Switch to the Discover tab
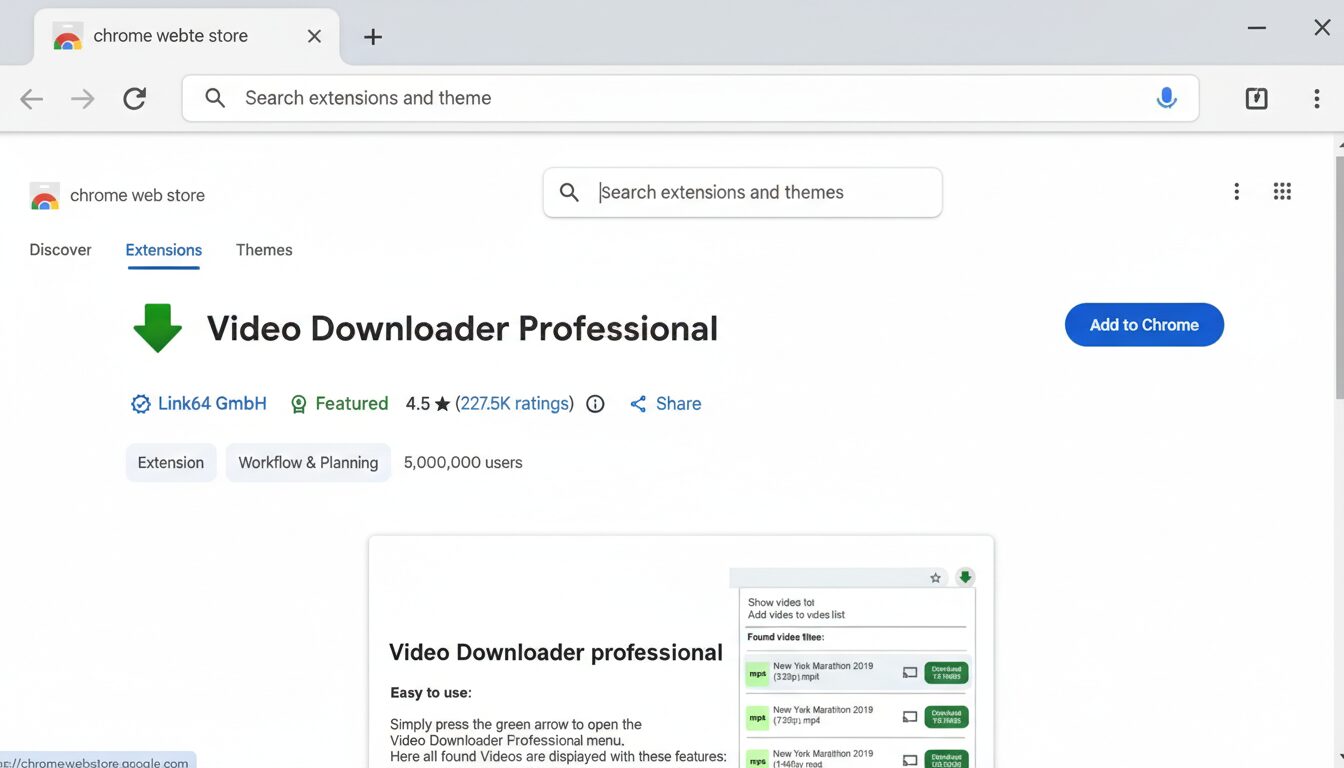 click(60, 250)
